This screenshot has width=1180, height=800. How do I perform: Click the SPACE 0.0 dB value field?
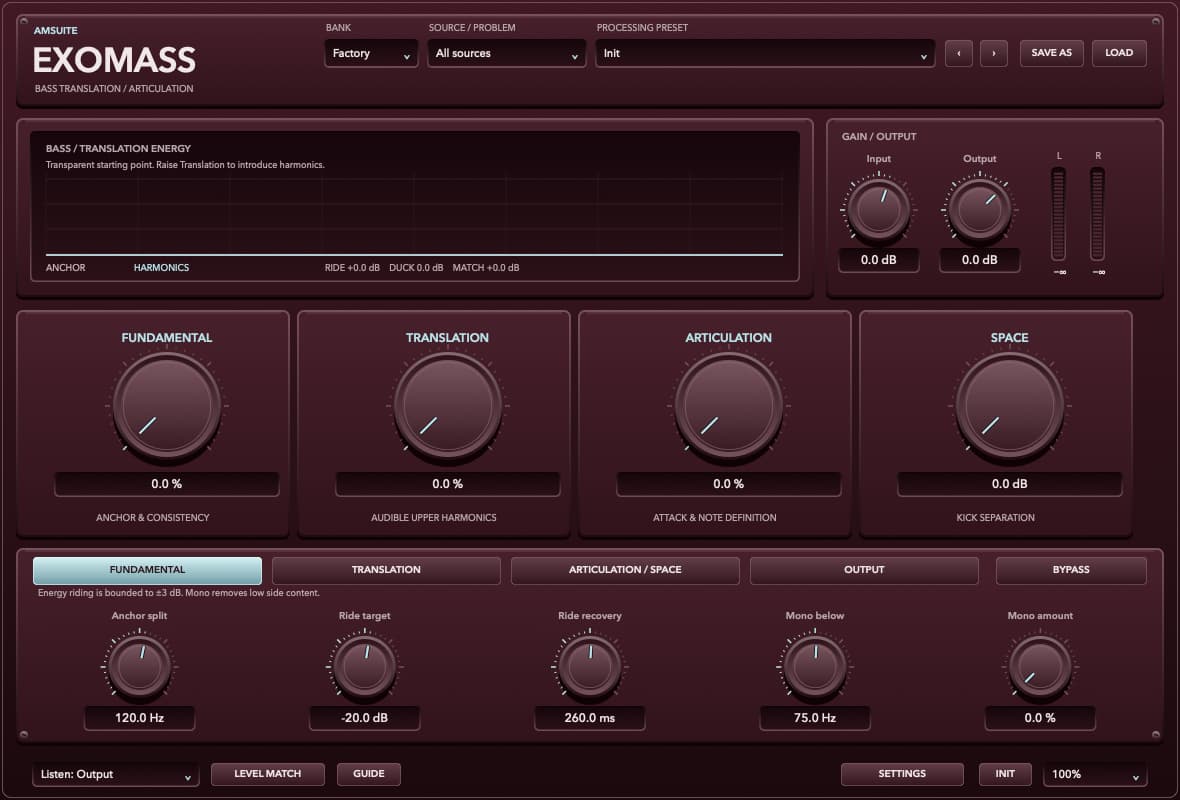click(1009, 484)
